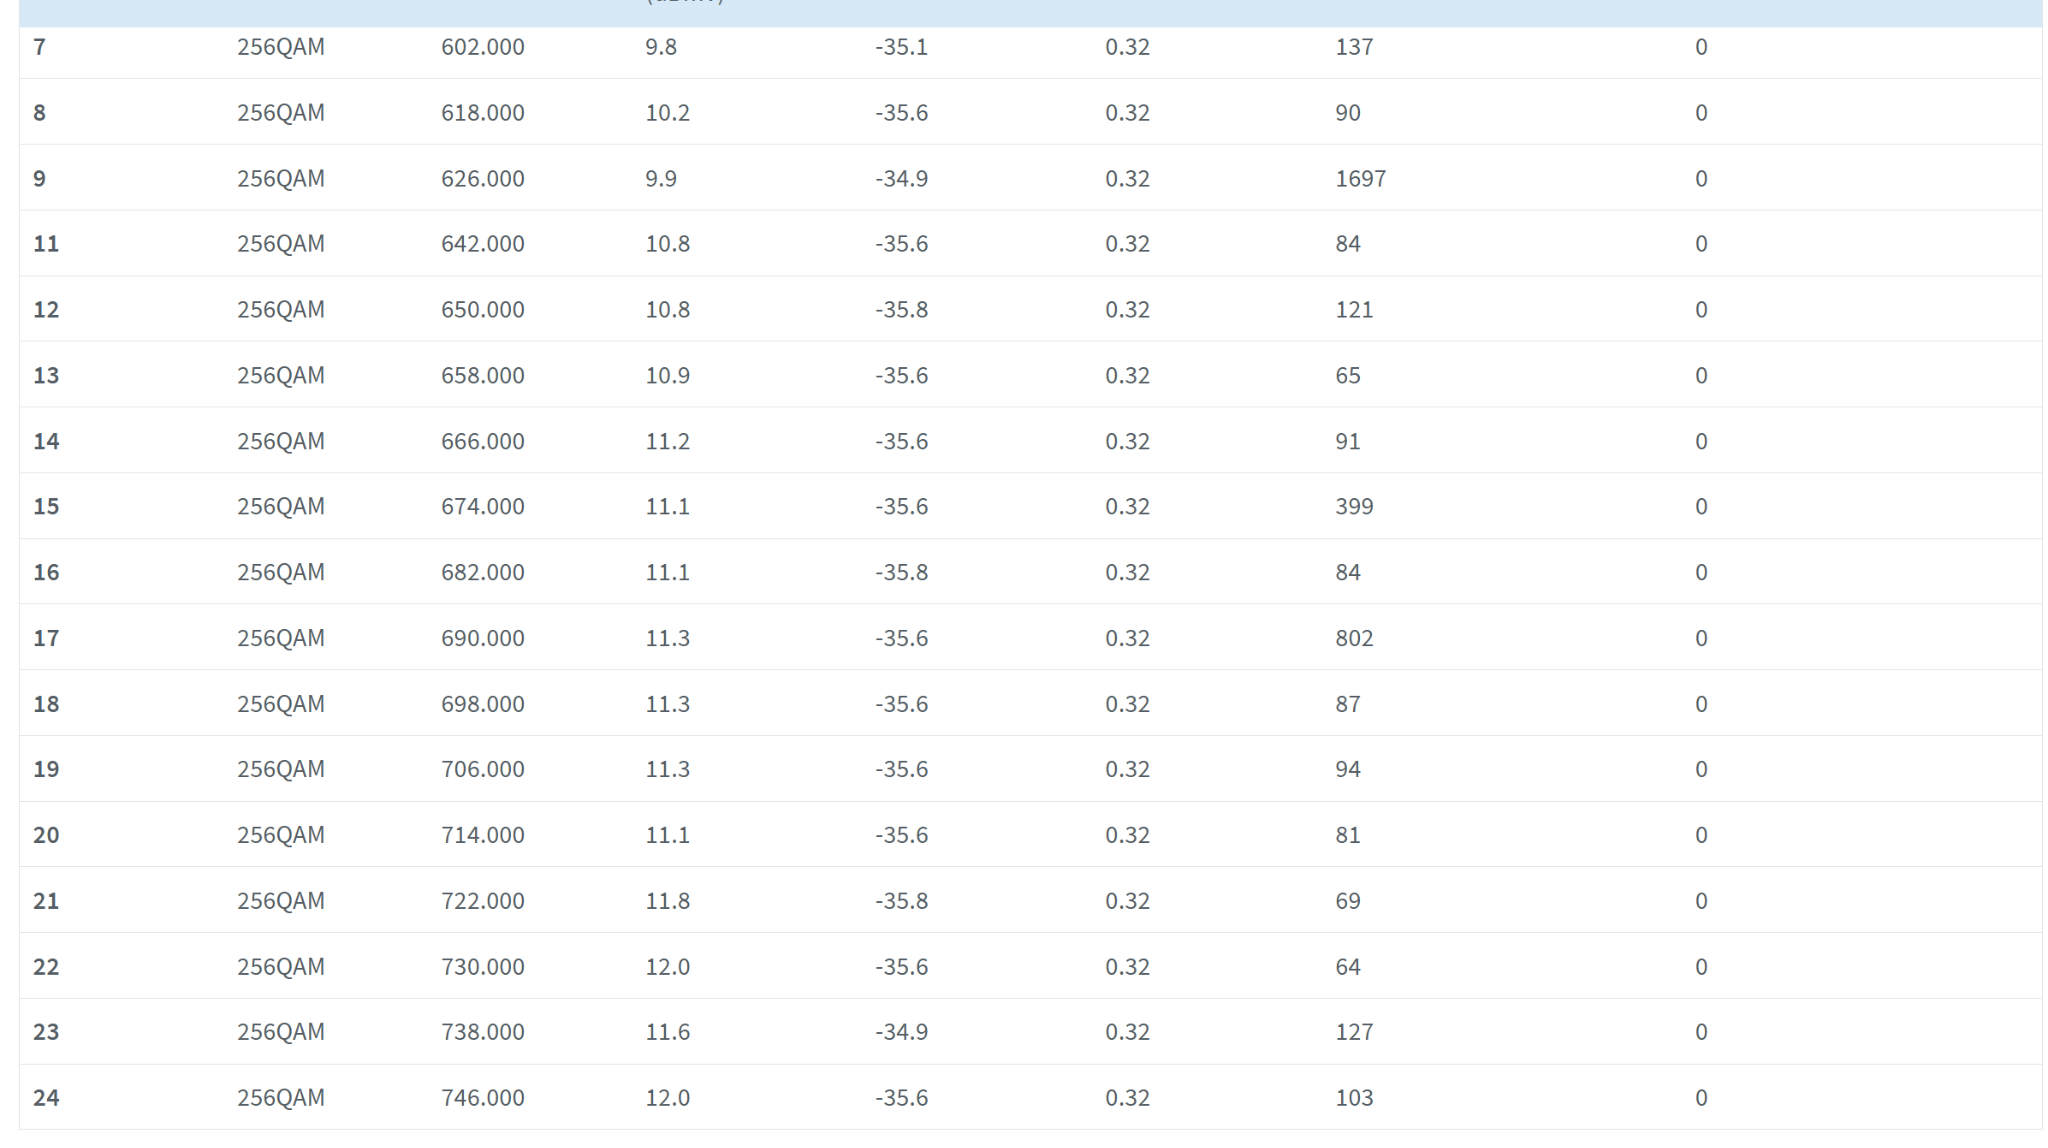Select frequency value 602.000
This screenshot has height=1148, width=2048.
482,47
